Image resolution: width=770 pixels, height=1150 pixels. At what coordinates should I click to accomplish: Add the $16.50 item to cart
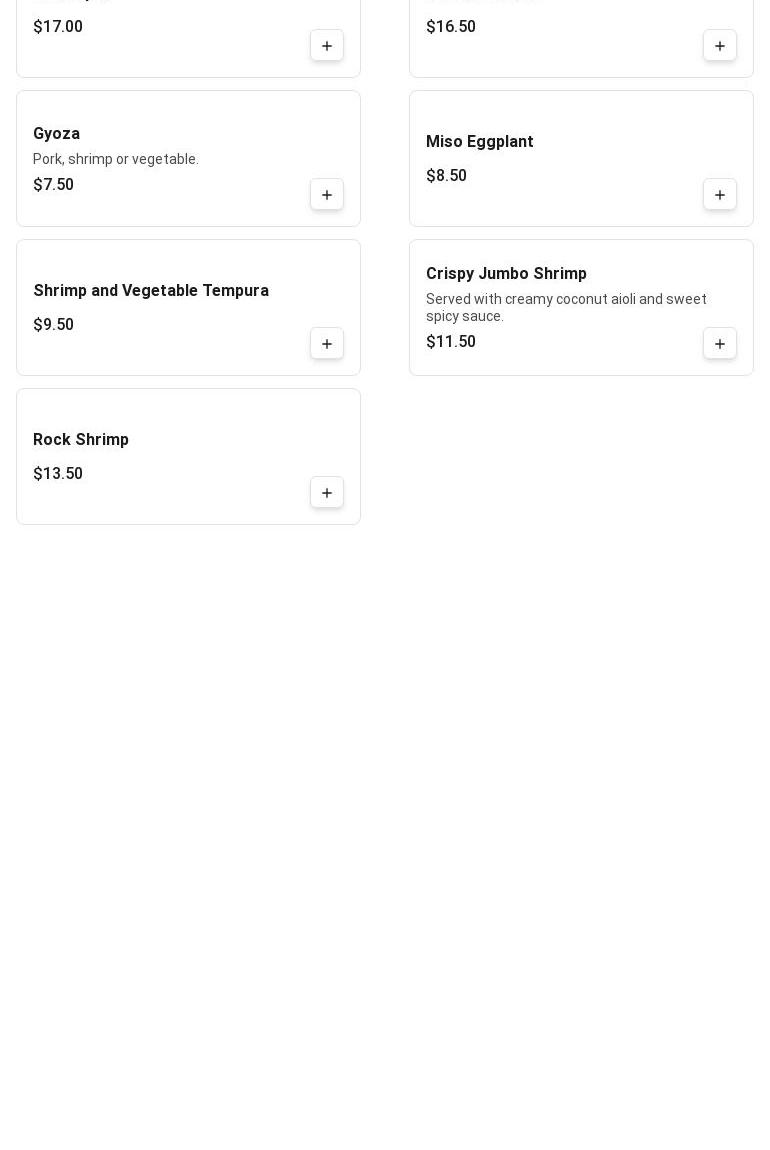coord(720,46)
